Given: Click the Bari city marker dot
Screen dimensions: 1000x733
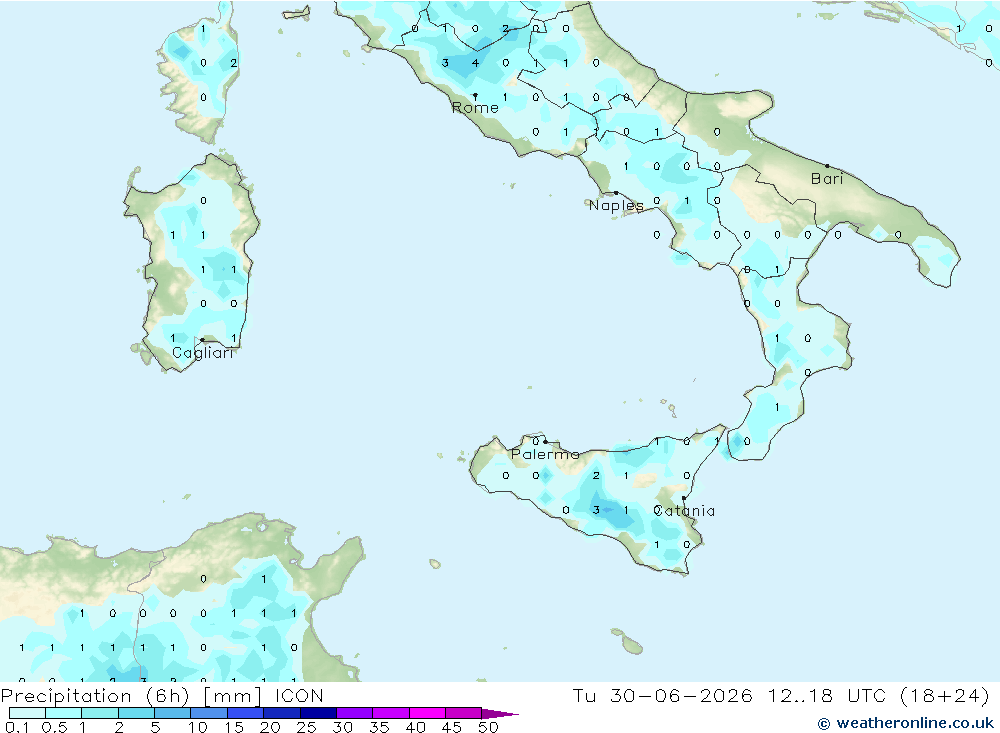Looking at the screenshot, I should pyautogui.click(x=827, y=166).
